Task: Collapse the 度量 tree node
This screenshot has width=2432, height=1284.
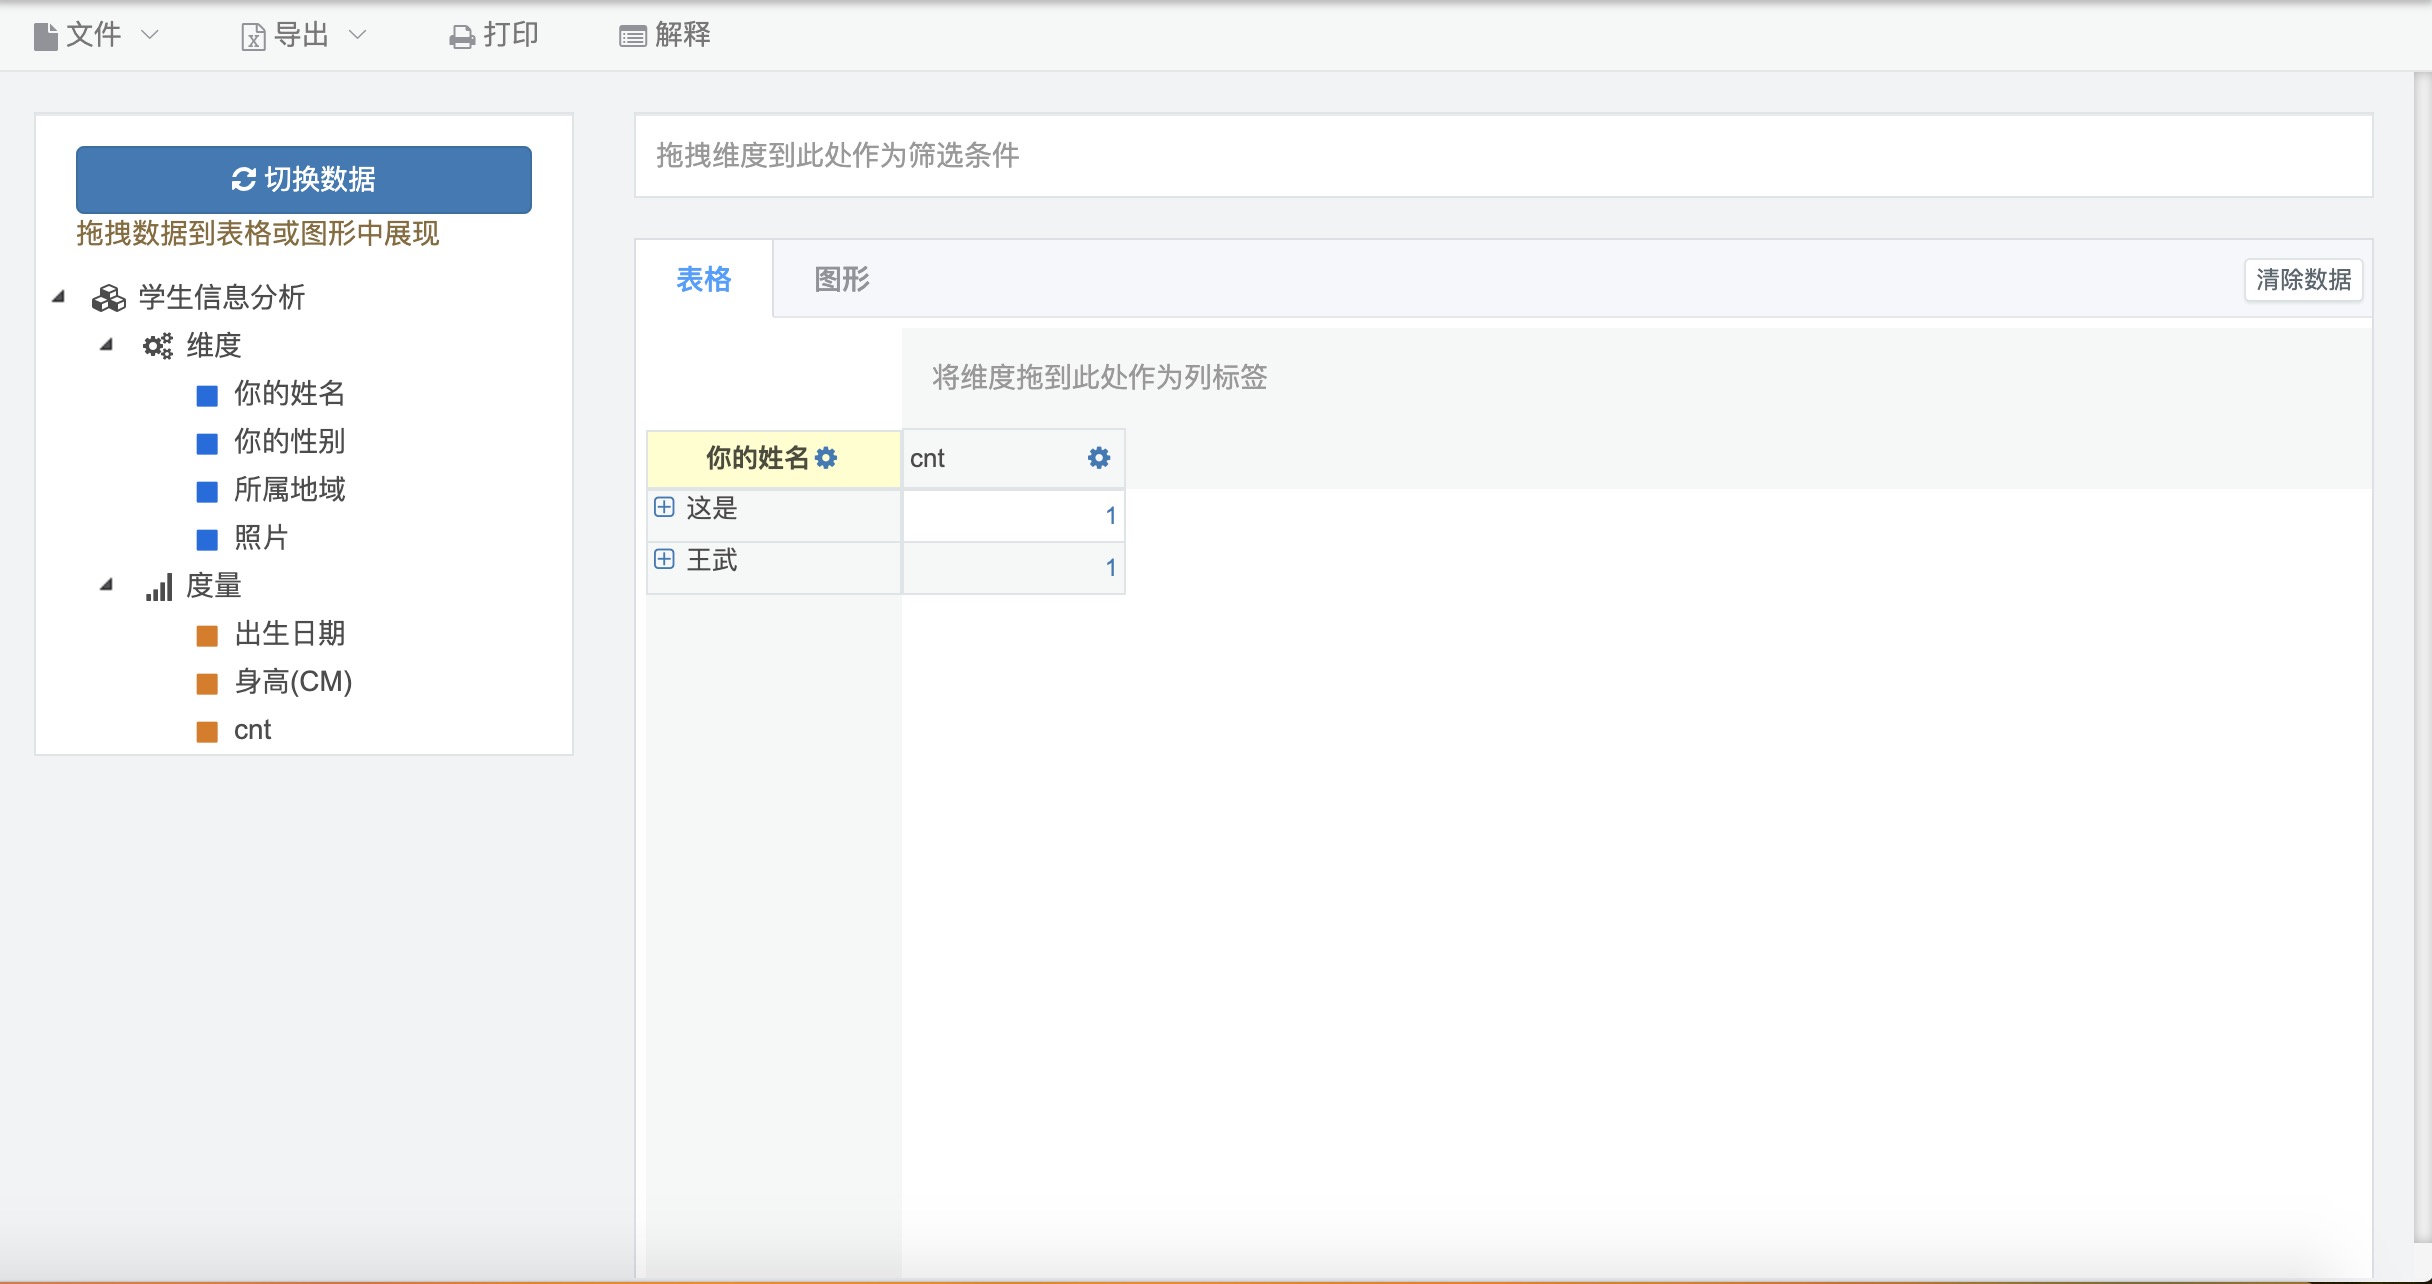Action: [107, 584]
